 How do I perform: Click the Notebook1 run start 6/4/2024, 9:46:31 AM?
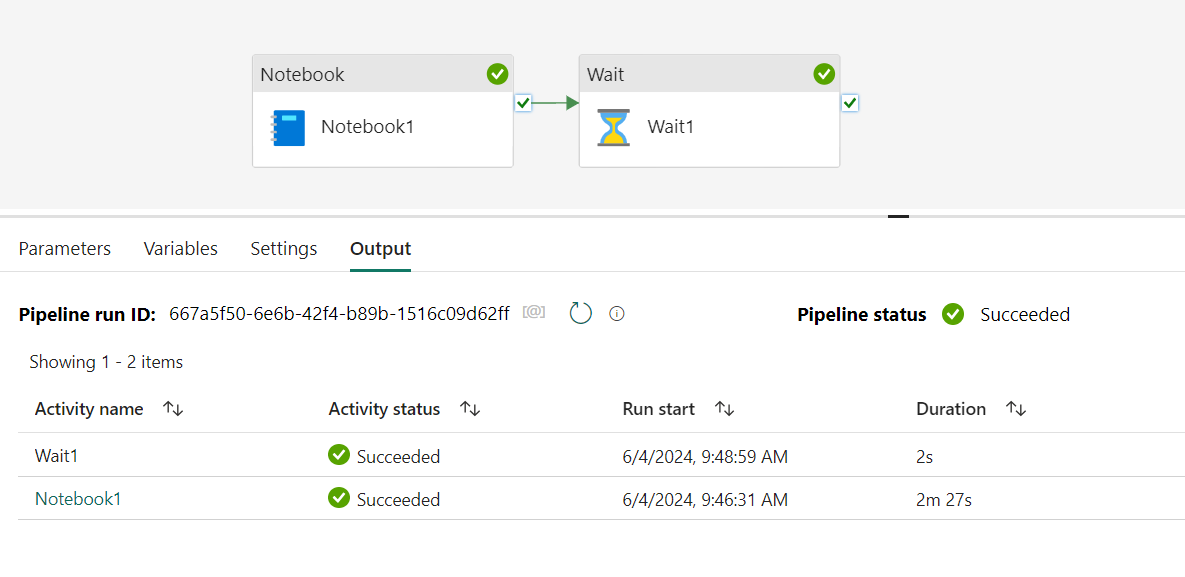(x=705, y=499)
